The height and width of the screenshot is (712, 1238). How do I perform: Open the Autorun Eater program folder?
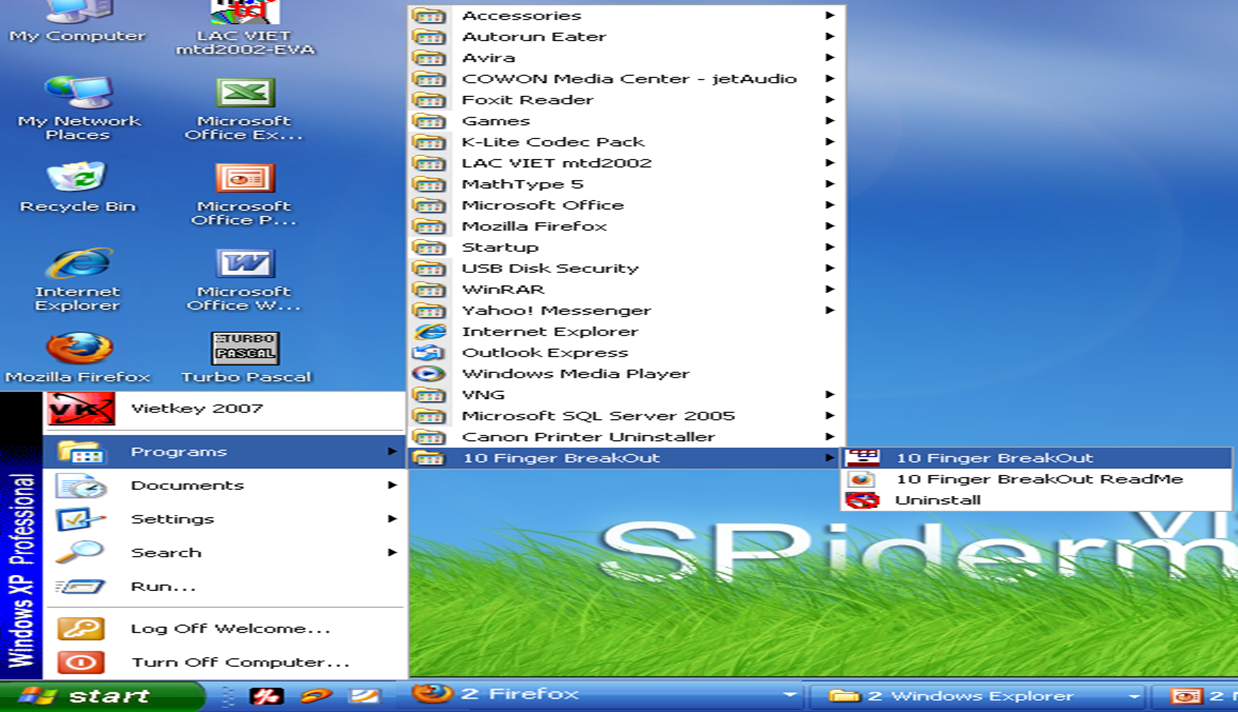point(626,37)
